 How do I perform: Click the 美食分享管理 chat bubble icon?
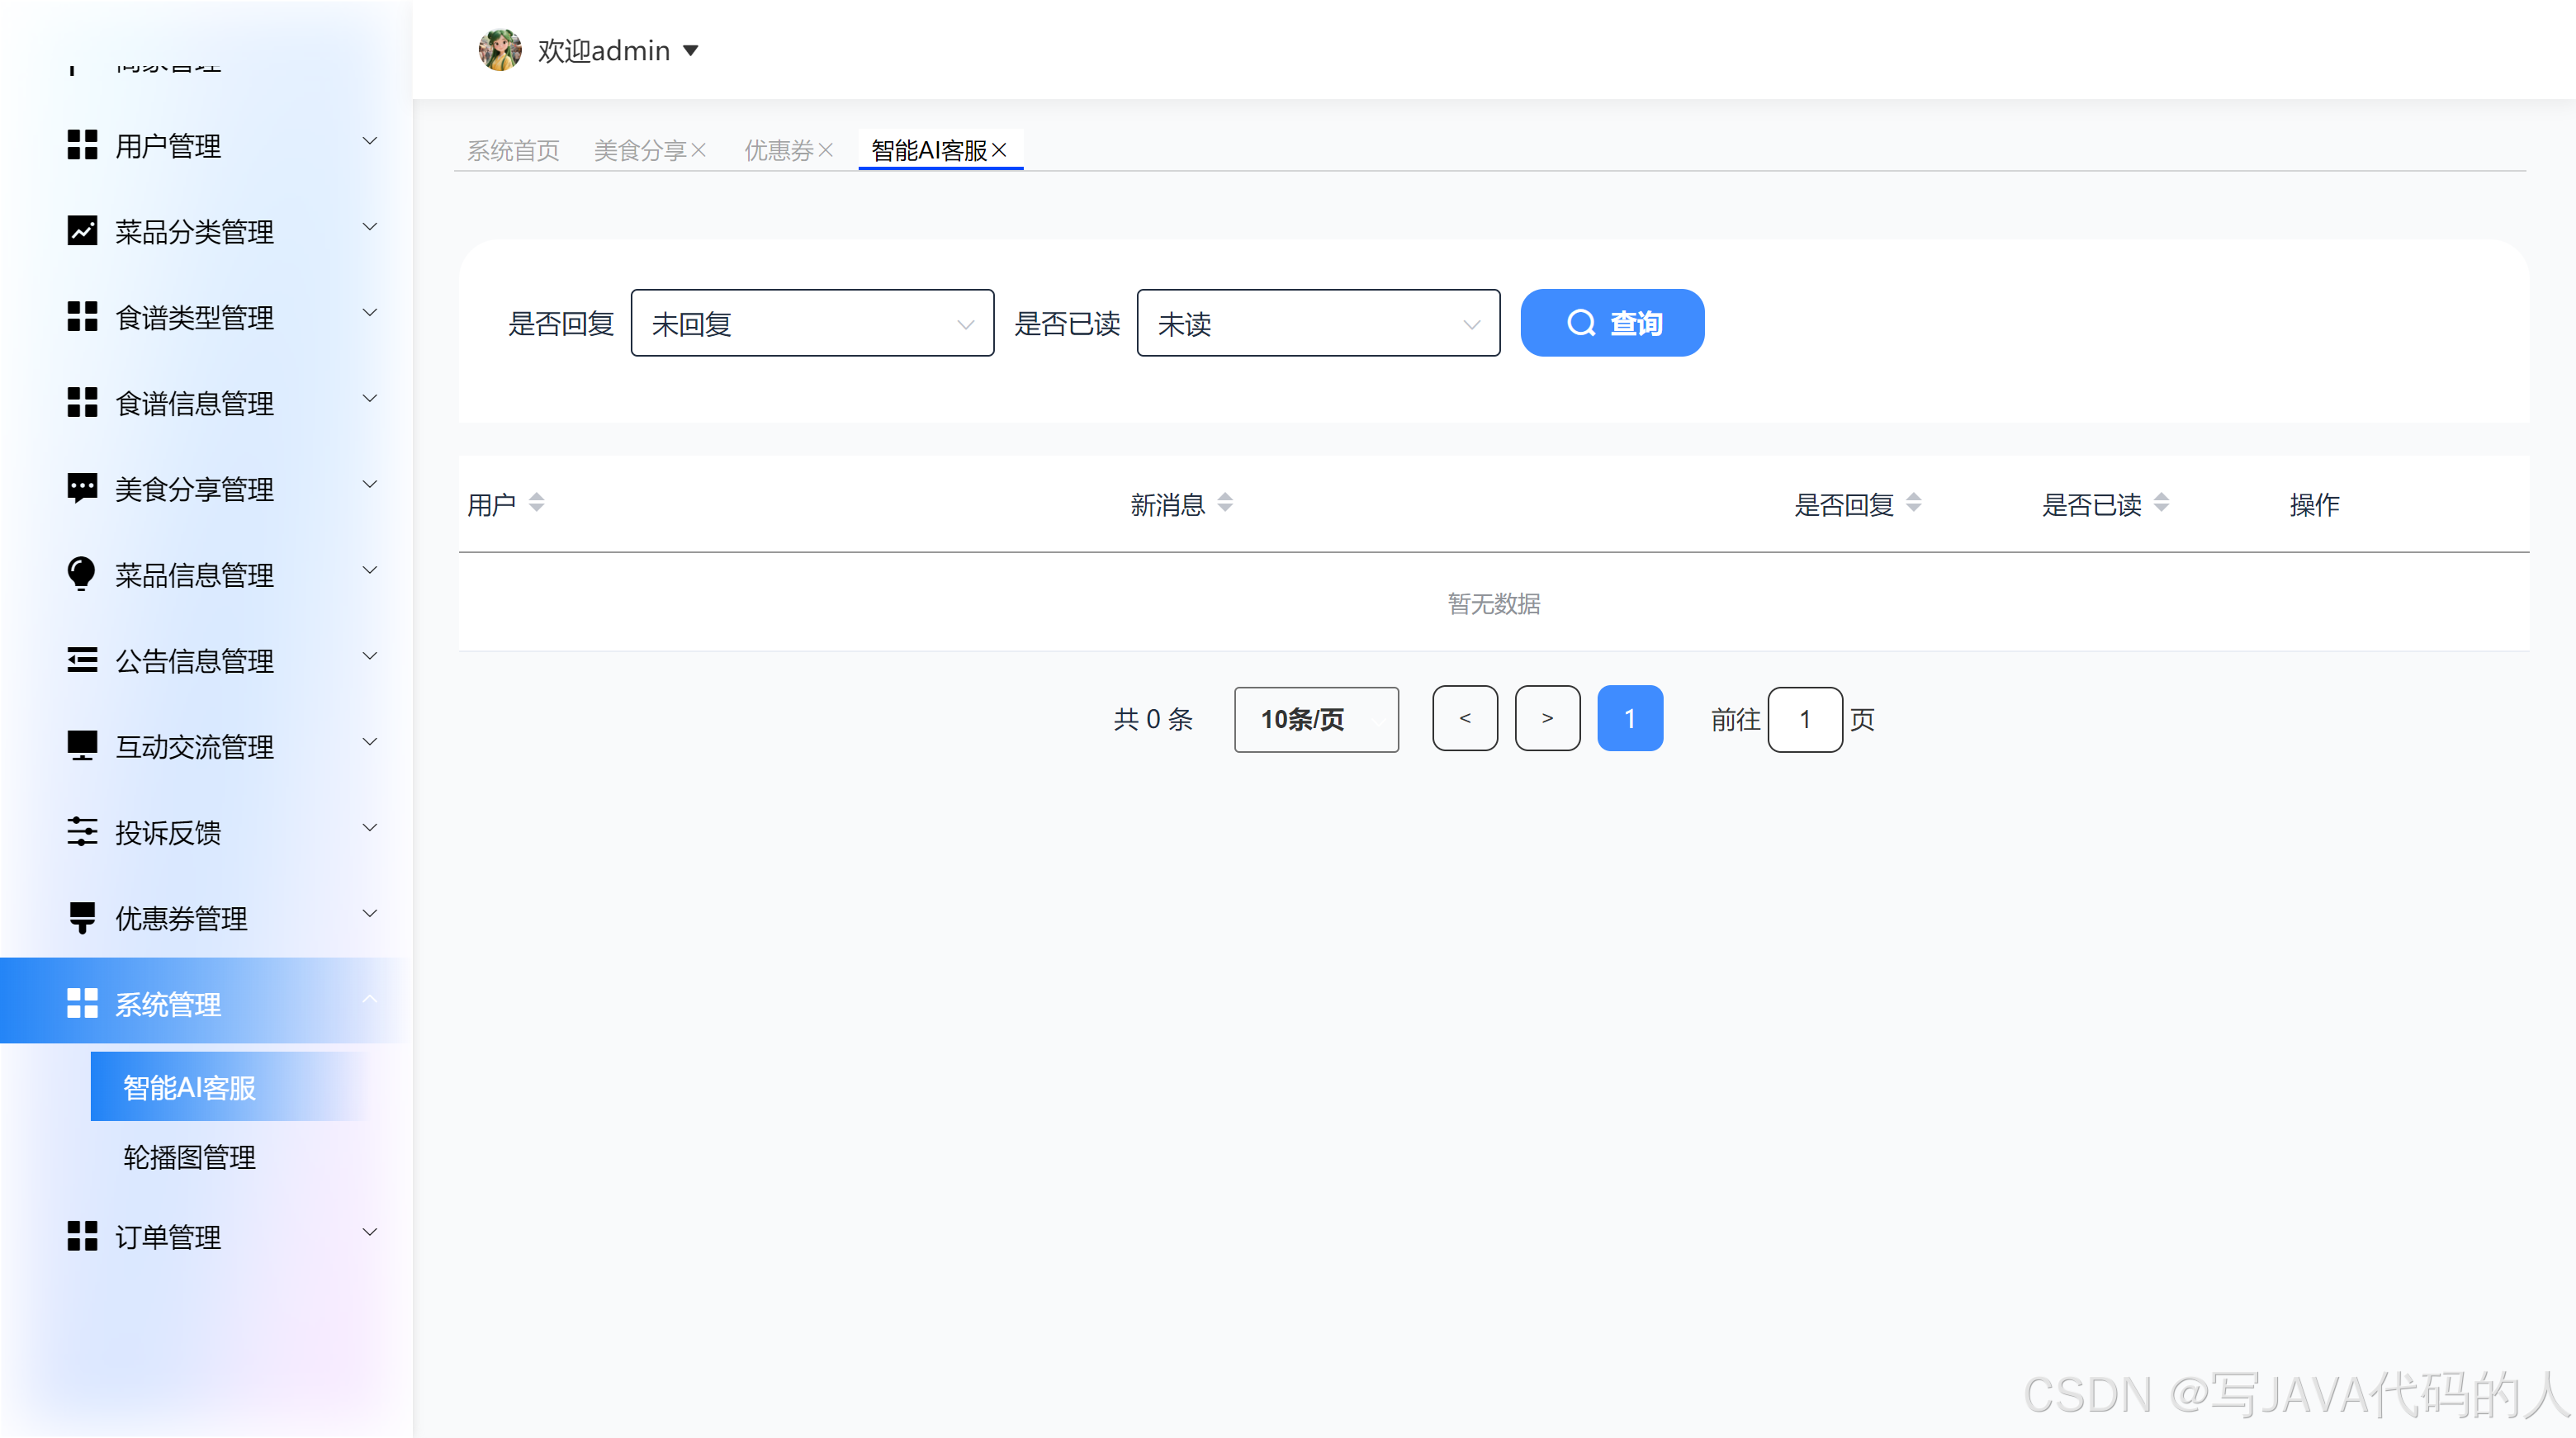pyautogui.click(x=82, y=489)
